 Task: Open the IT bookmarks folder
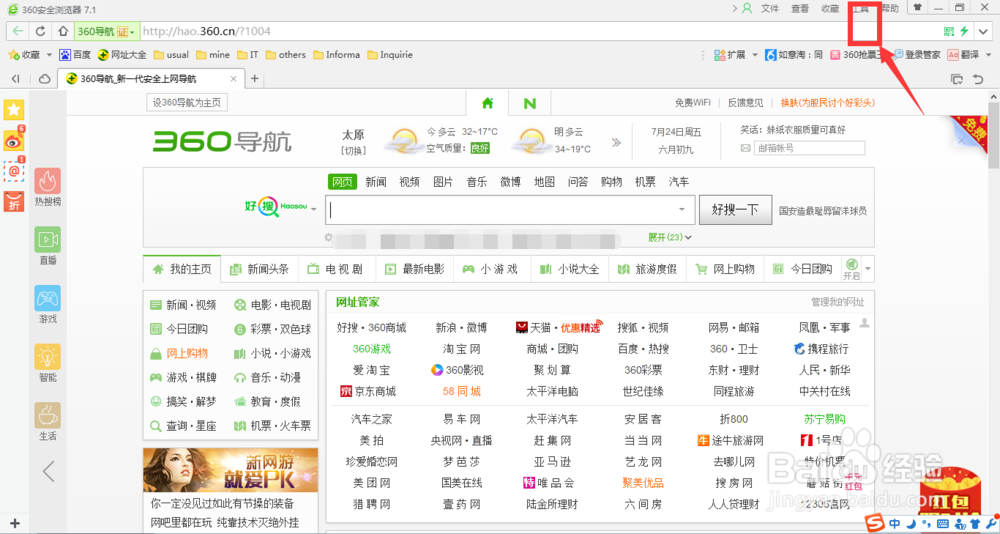coord(248,55)
